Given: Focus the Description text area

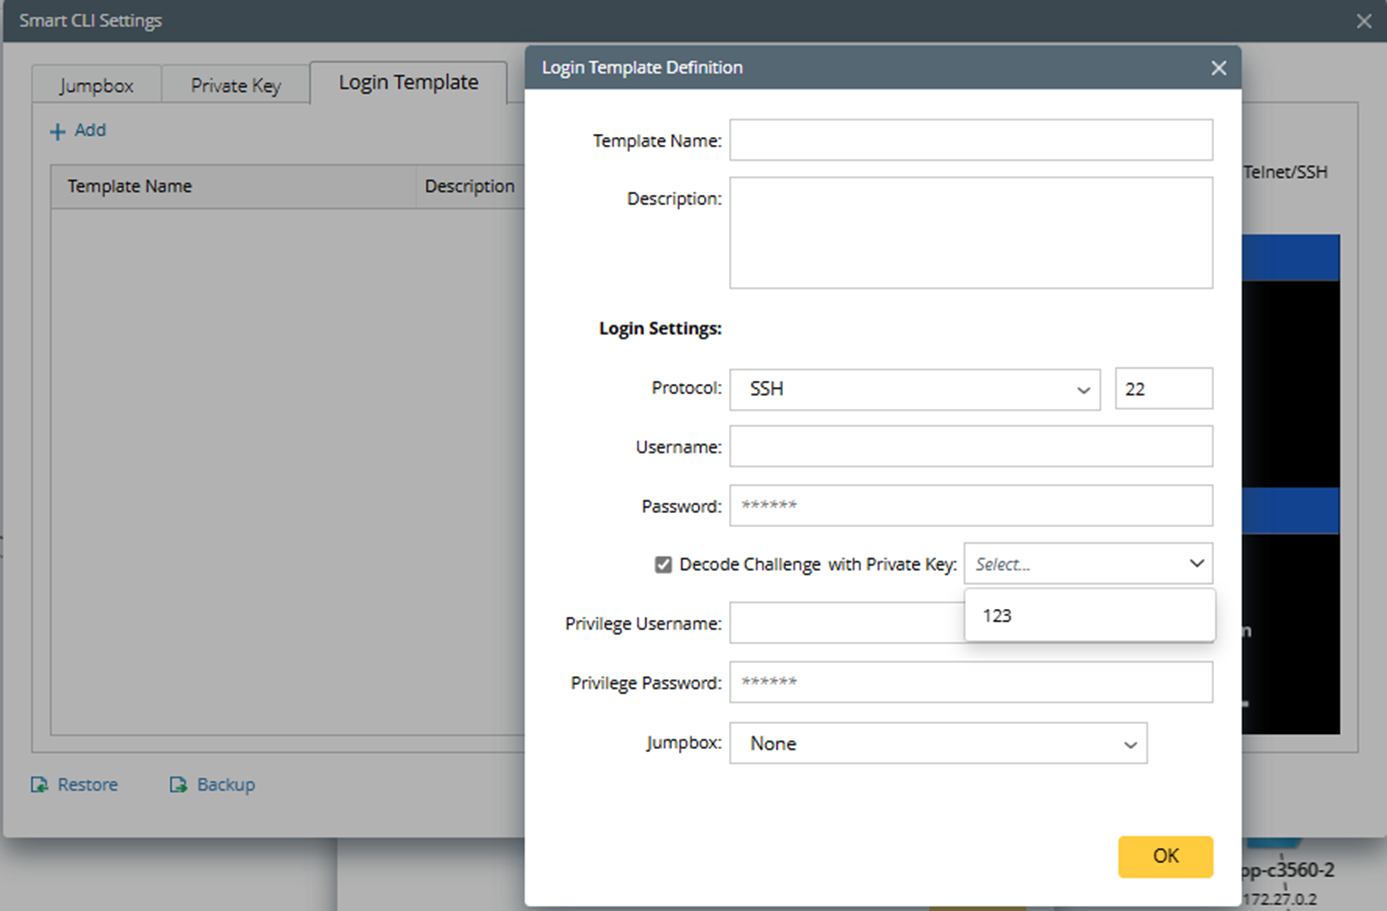Looking at the screenshot, I should click(x=970, y=233).
